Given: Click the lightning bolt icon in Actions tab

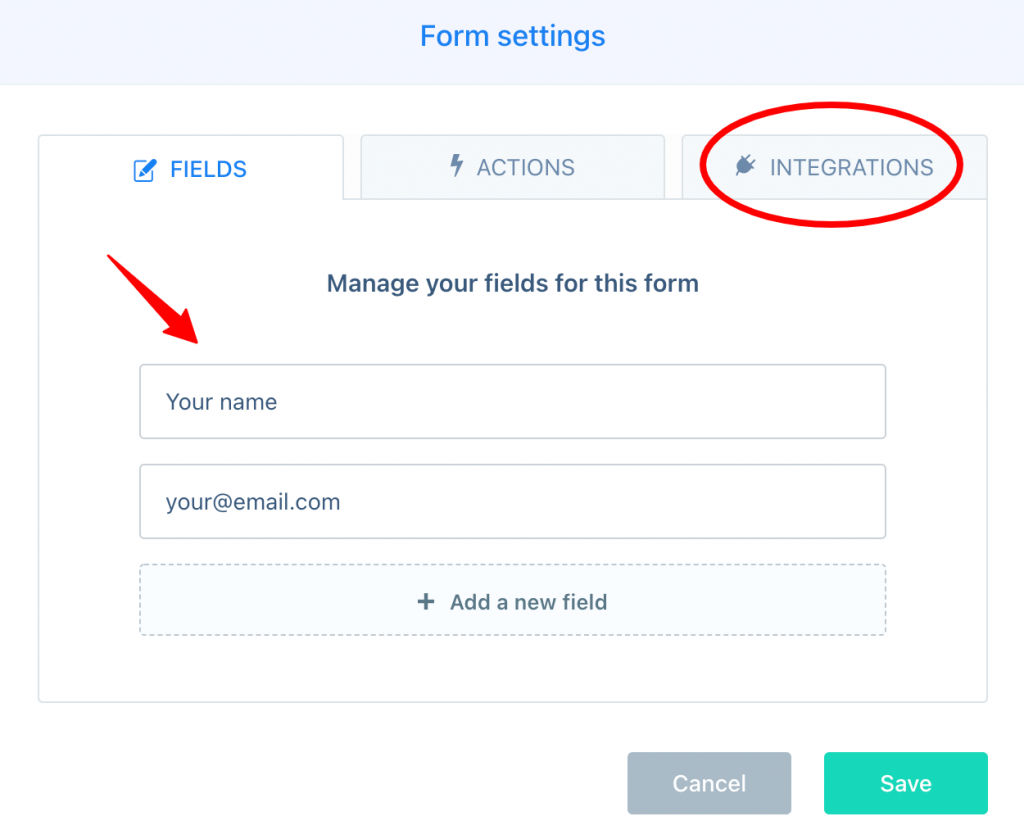Looking at the screenshot, I should click(456, 165).
